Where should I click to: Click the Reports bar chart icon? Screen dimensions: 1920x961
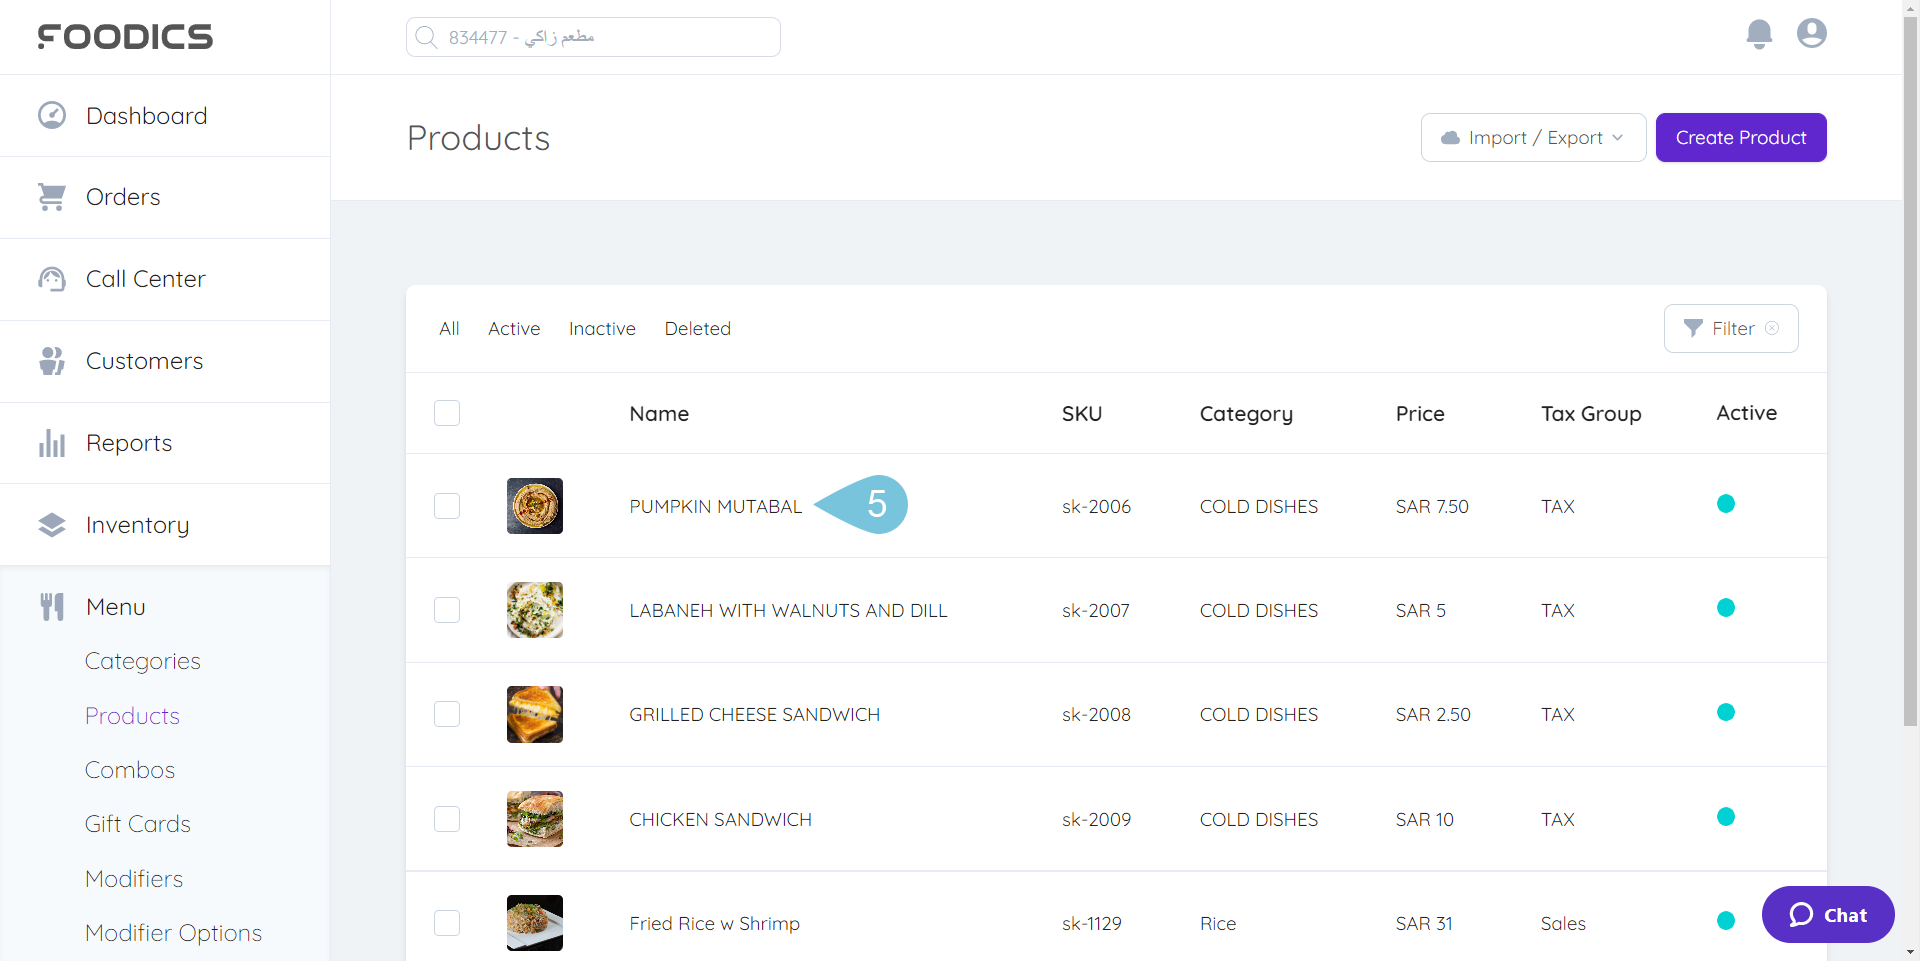[x=52, y=443]
